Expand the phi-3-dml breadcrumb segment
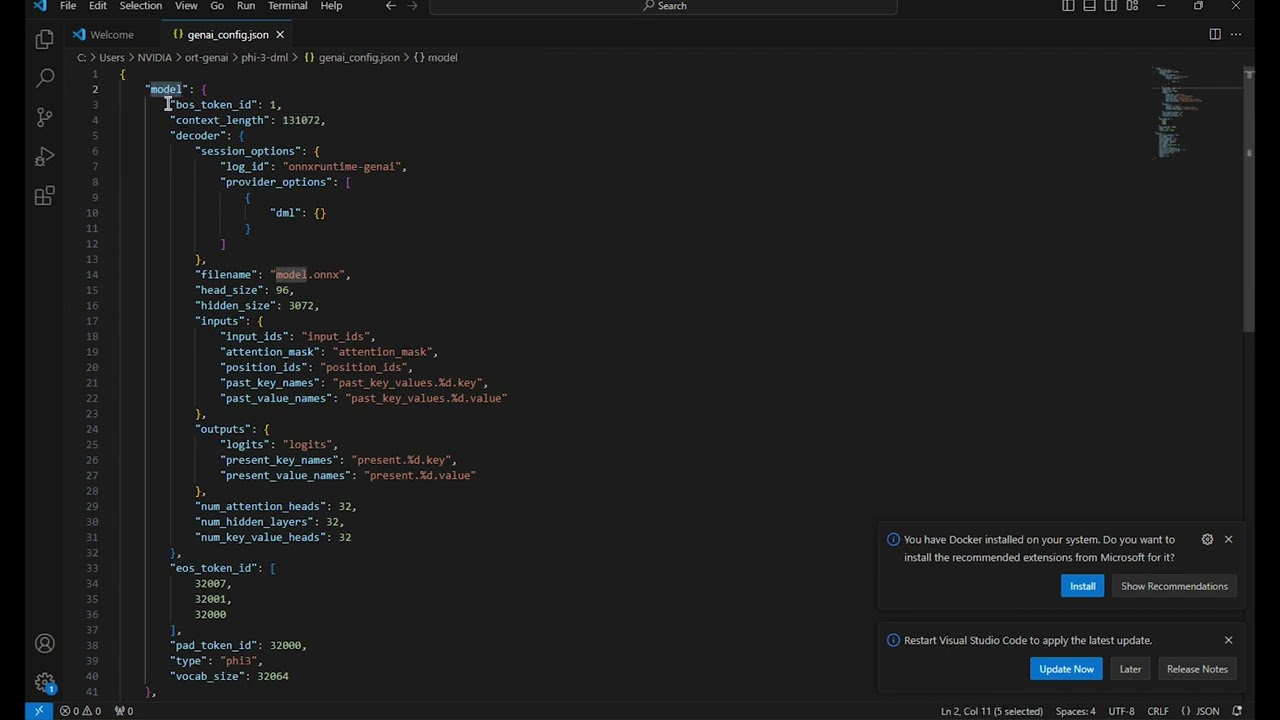Screen dimensions: 1280x720 point(264,58)
